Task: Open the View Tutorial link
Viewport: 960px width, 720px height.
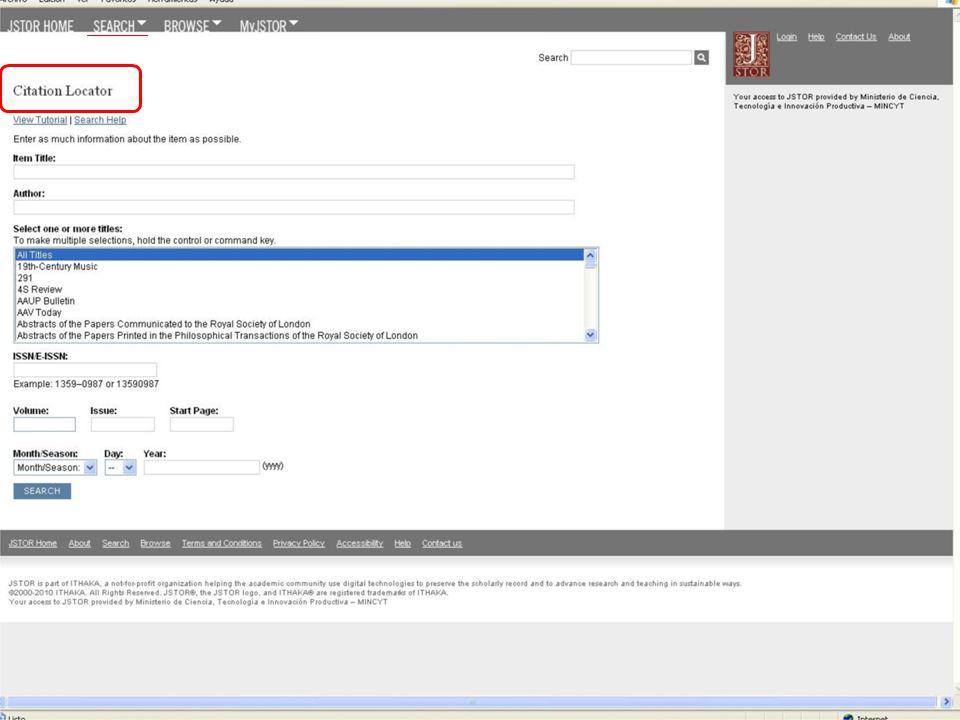Action: point(40,120)
